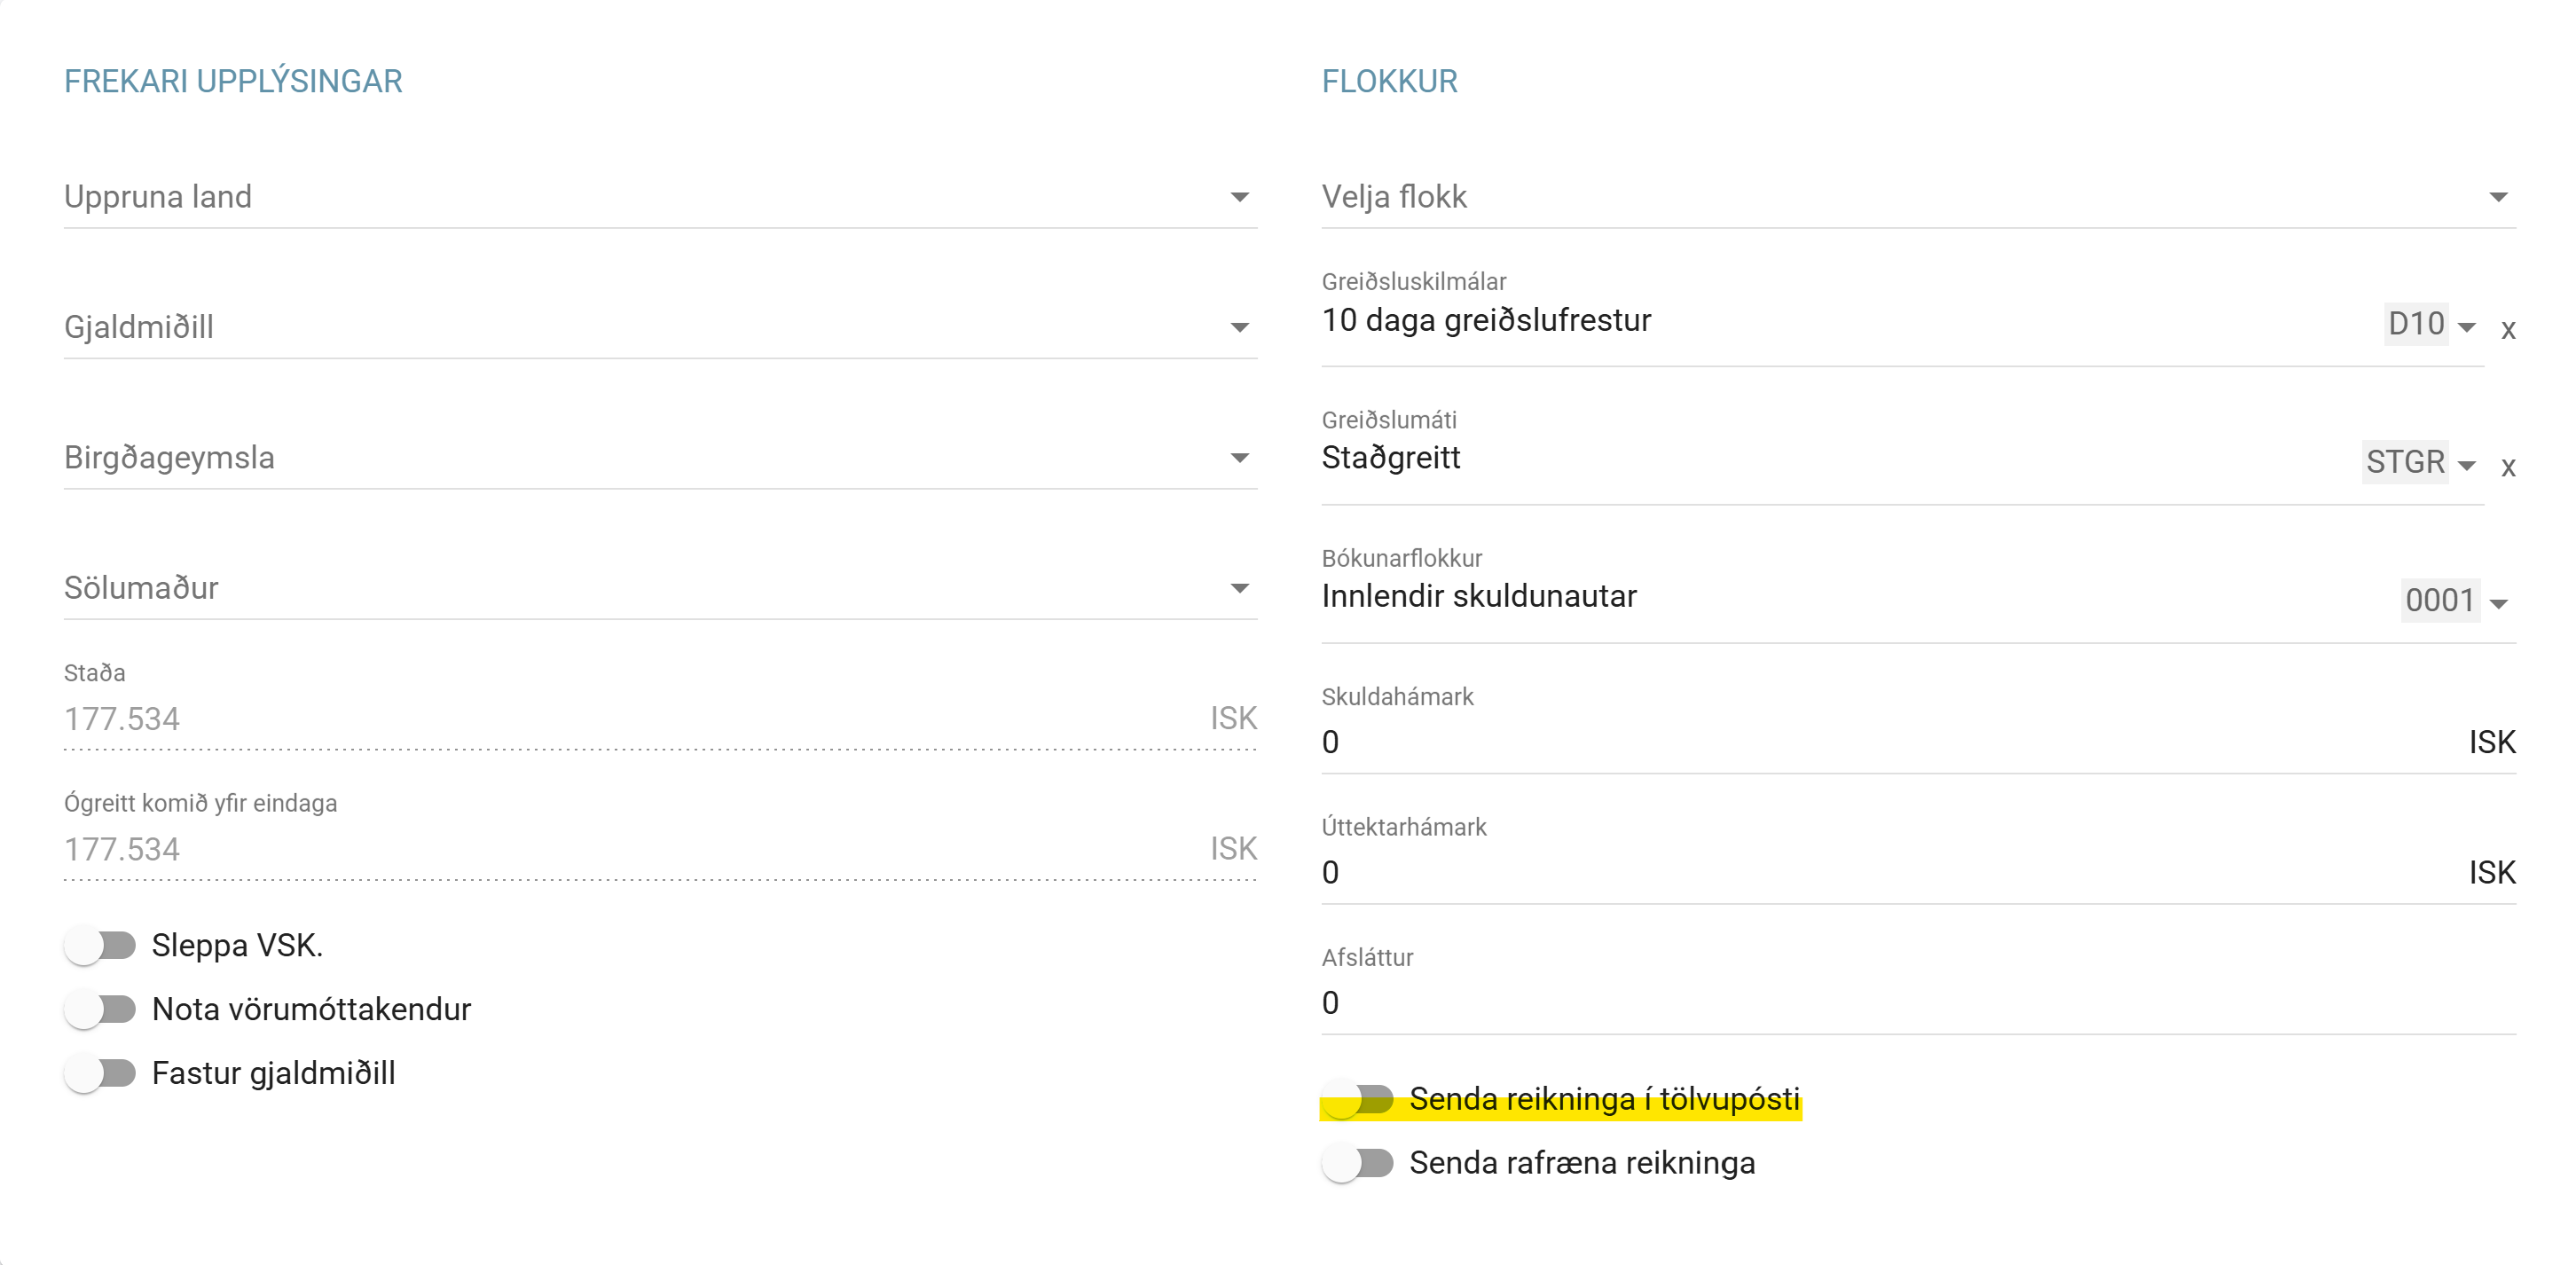Expand the Gjaldmiðill dropdown
This screenshot has width=2576, height=1265.
tap(1239, 328)
